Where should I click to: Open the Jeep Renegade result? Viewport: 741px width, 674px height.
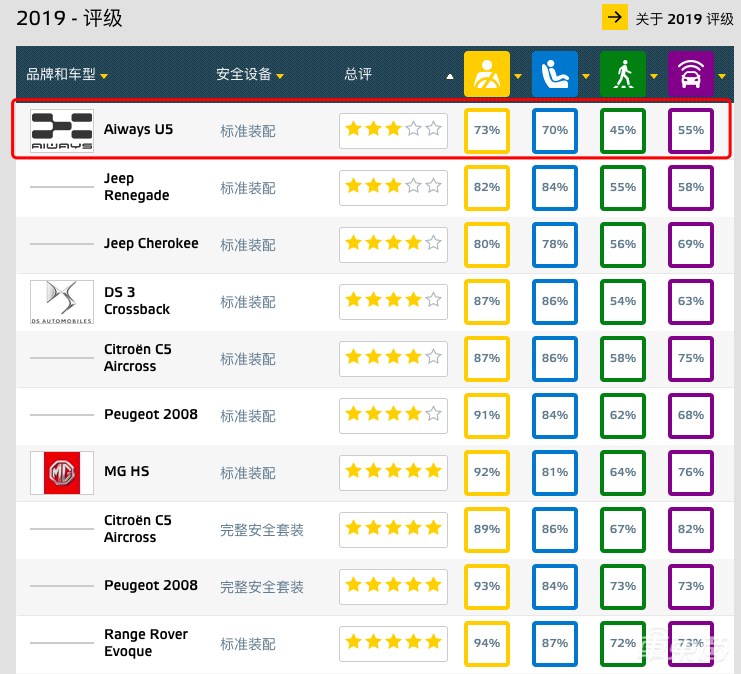click(136, 187)
